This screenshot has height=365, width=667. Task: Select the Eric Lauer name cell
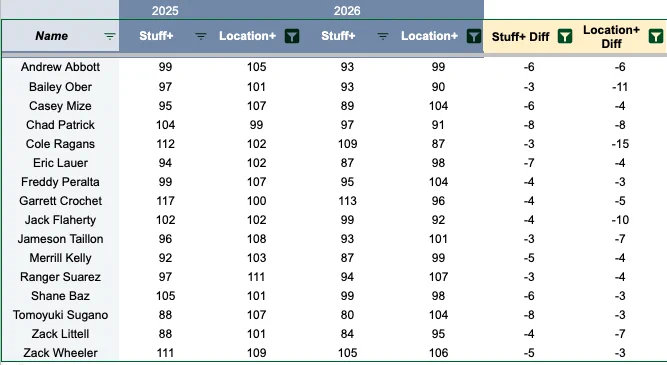point(60,163)
